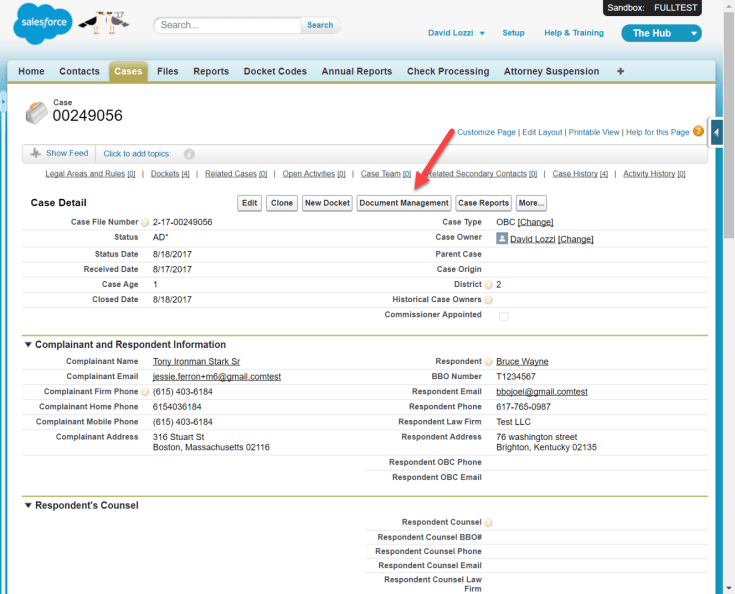
Task: Open the David Lozzi user menu
Action: (x=456, y=33)
